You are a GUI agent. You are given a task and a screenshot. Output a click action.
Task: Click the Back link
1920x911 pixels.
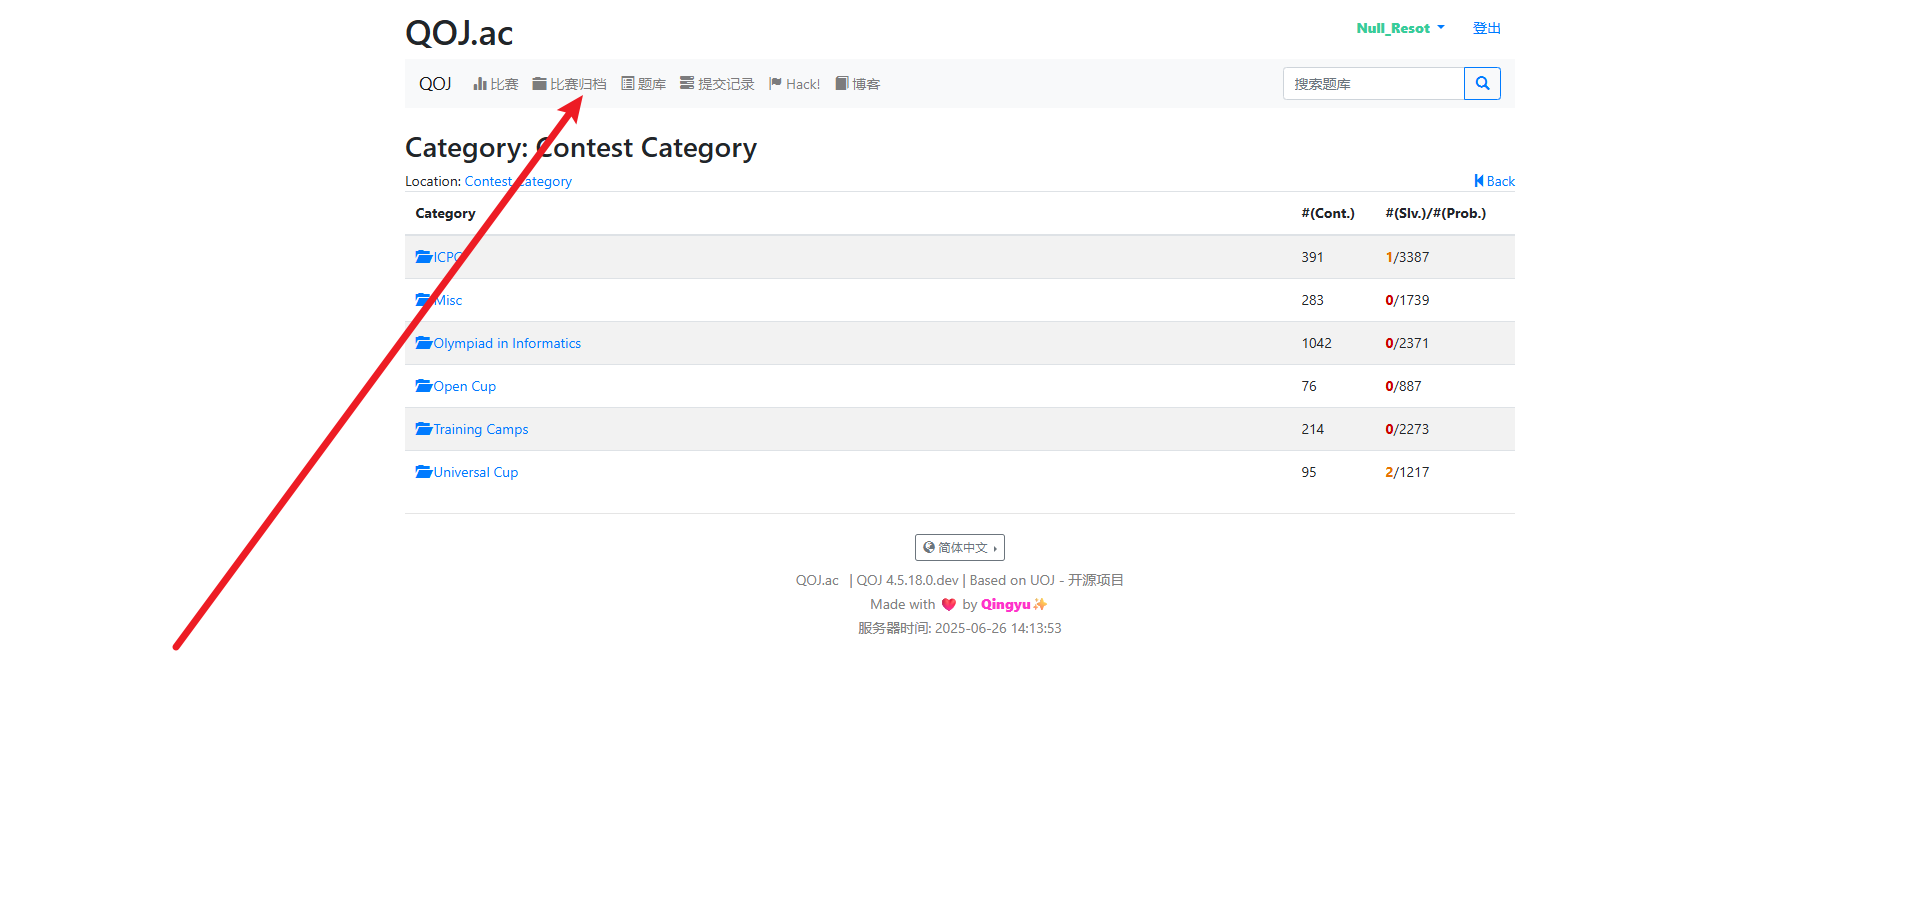tap(1494, 181)
